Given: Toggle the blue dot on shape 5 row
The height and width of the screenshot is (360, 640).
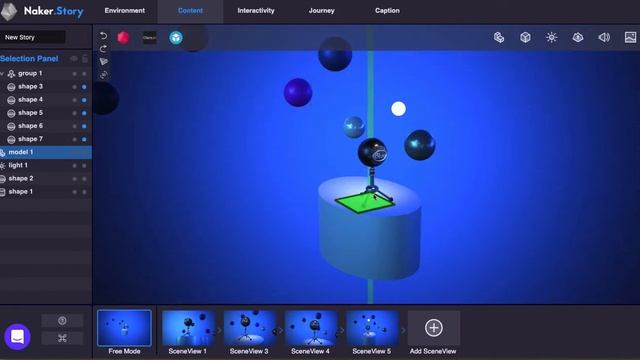Looking at the screenshot, I should (x=84, y=113).
